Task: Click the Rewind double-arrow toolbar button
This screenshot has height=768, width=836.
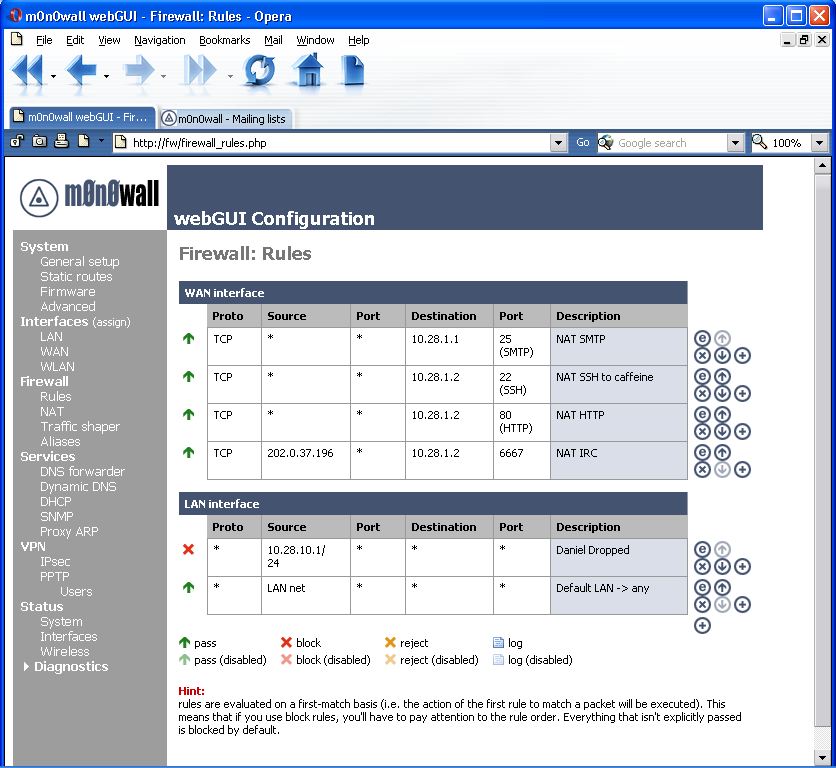Action: coord(27,71)
